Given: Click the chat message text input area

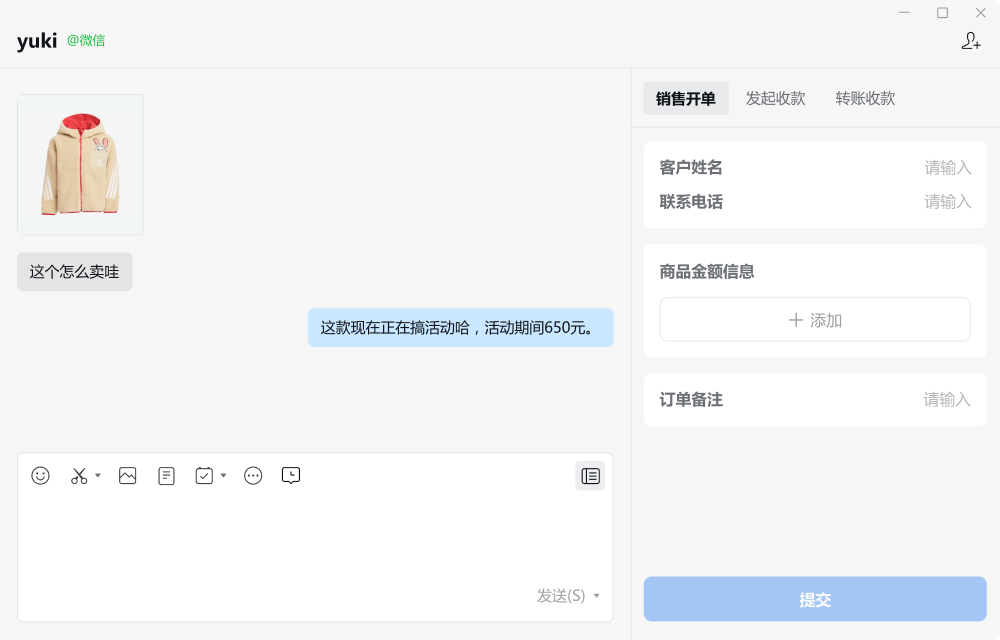Looking at the screenshot, I should point(315,539).
